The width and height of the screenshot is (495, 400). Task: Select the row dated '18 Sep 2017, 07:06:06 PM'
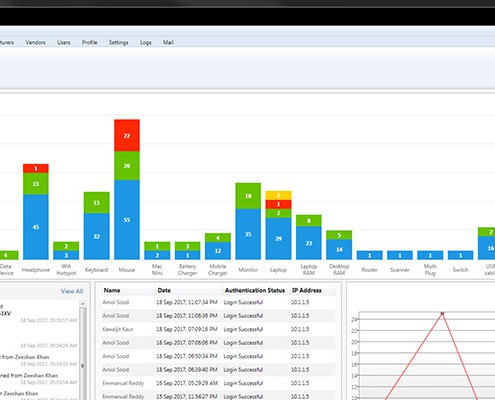click(x=218, y=343)
